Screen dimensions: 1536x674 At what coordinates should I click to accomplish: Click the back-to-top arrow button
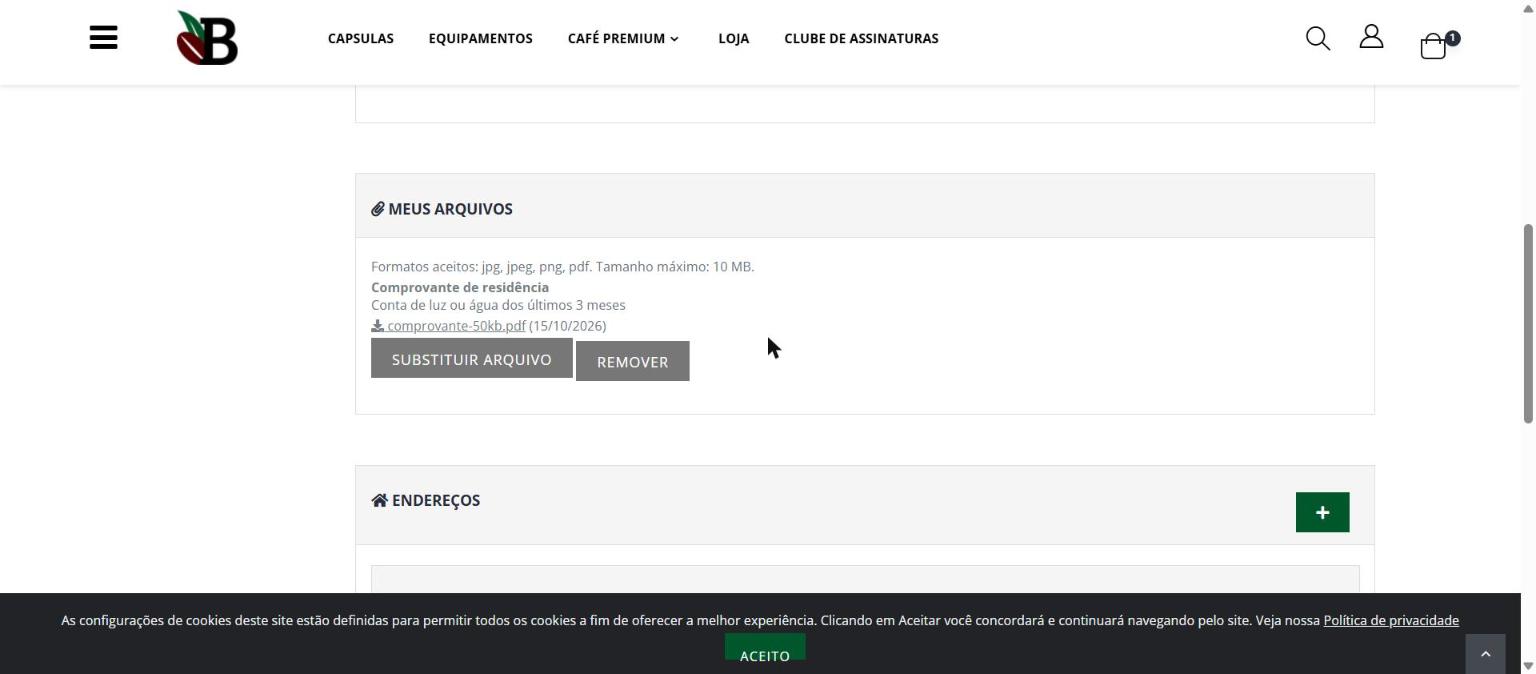point(1485,653)
